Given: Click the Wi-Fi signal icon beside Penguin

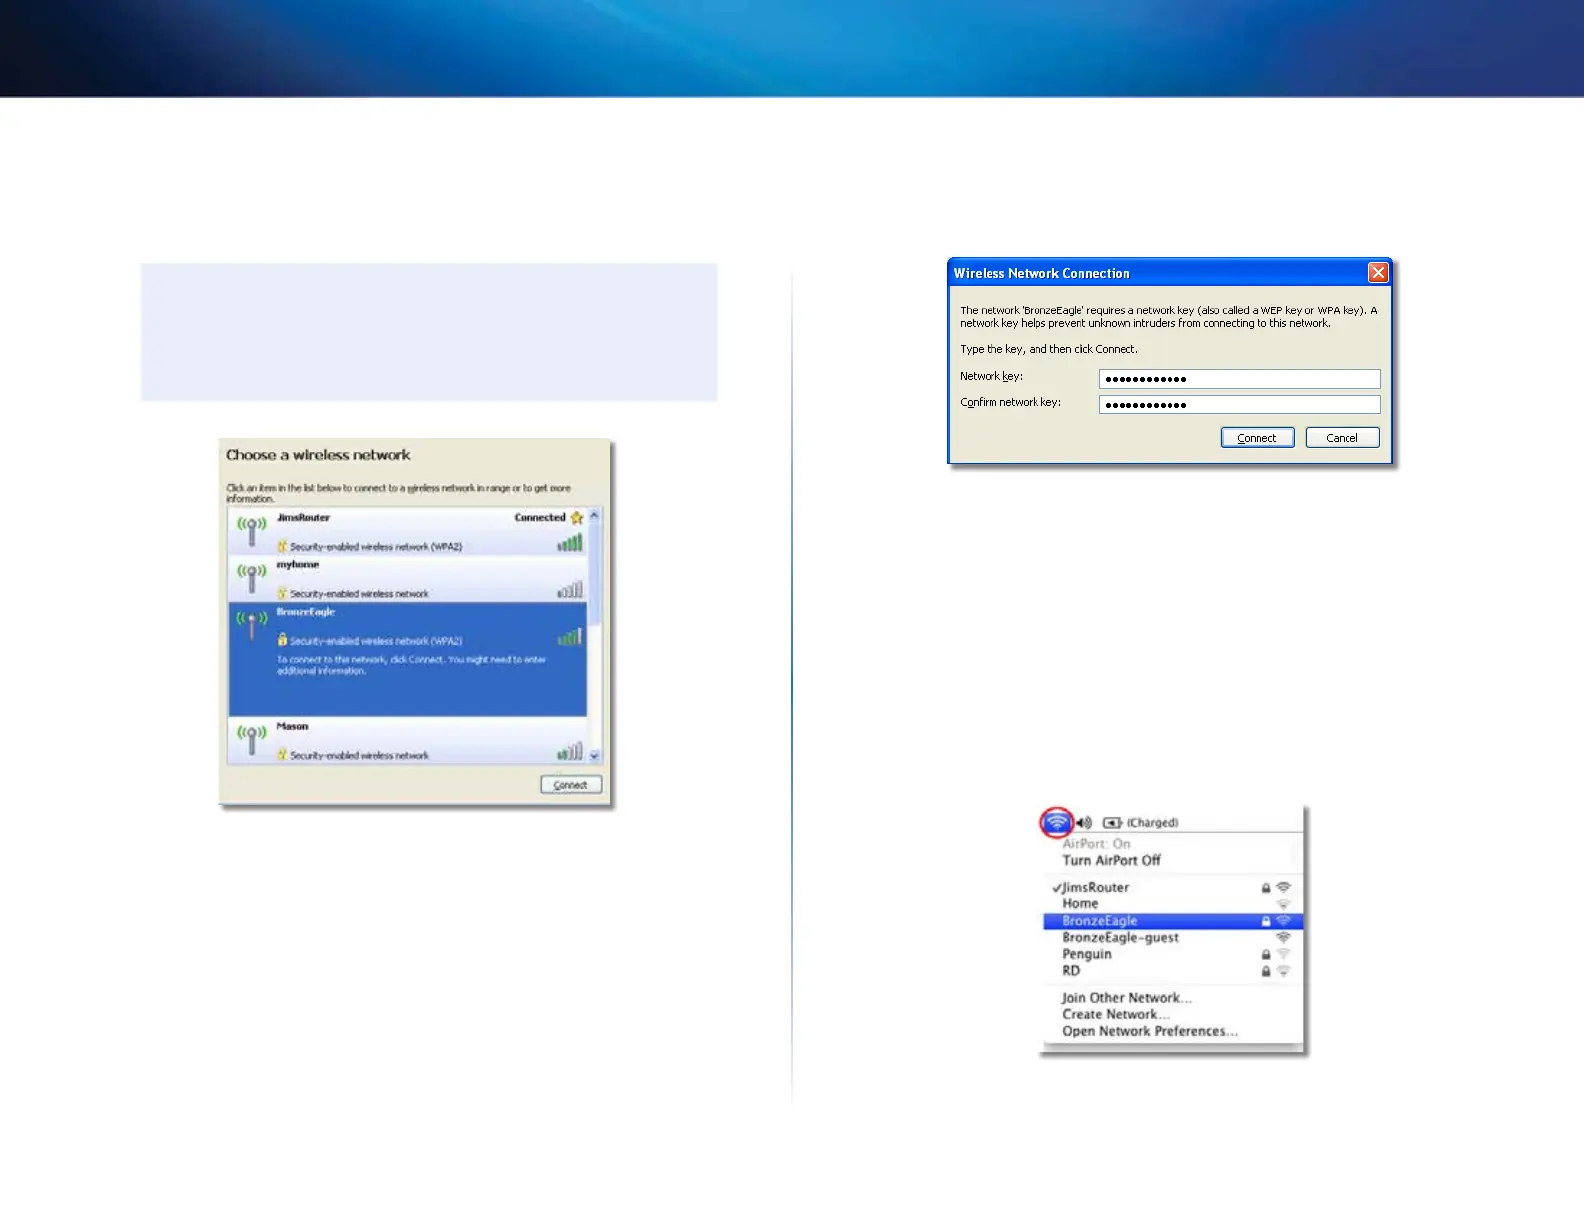Looking at the screenshot, I should tap(1284, 954).
